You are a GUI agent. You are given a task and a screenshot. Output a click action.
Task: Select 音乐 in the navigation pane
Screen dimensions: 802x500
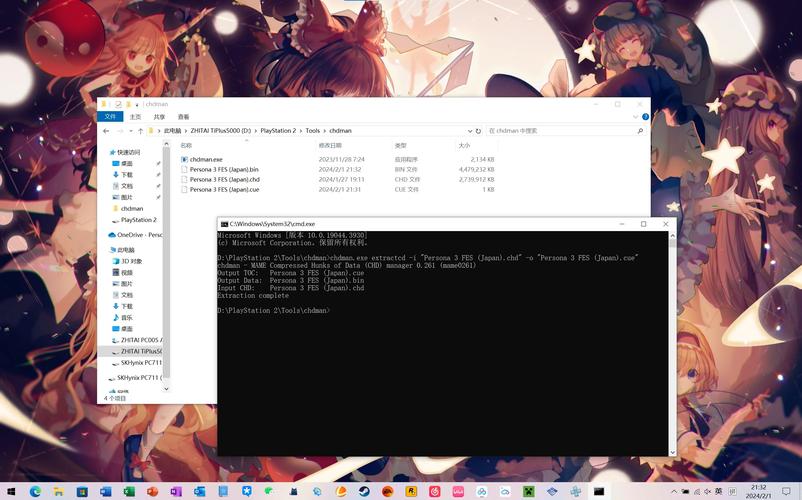127,317
